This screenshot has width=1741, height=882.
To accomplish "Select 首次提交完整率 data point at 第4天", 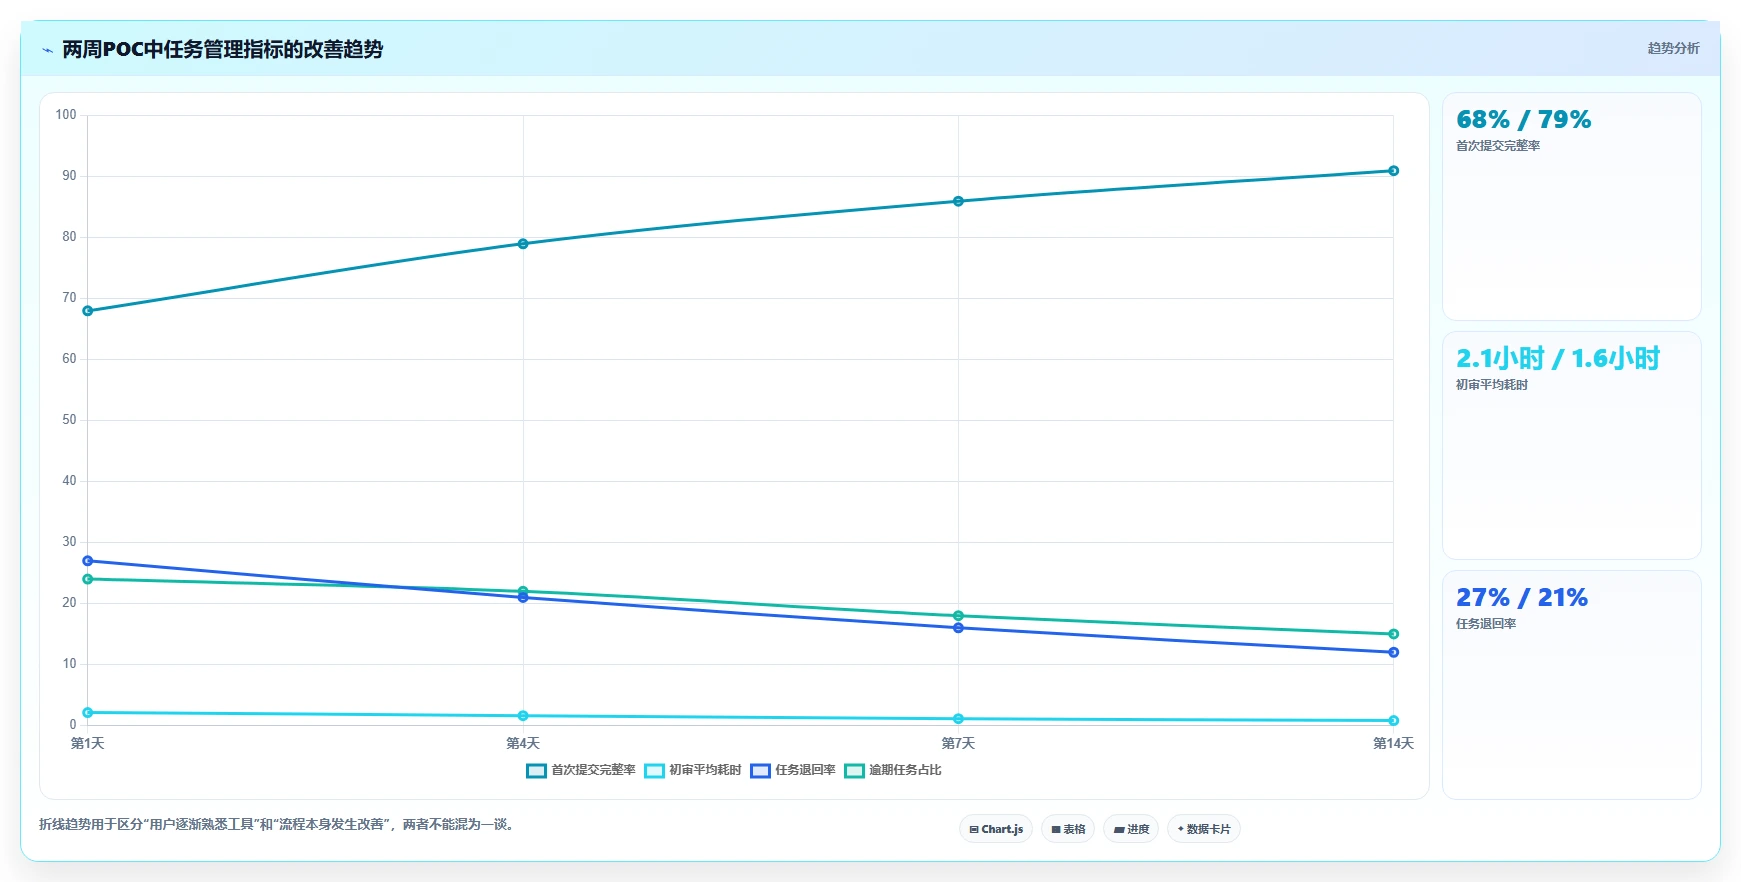I will coord(523,244).
